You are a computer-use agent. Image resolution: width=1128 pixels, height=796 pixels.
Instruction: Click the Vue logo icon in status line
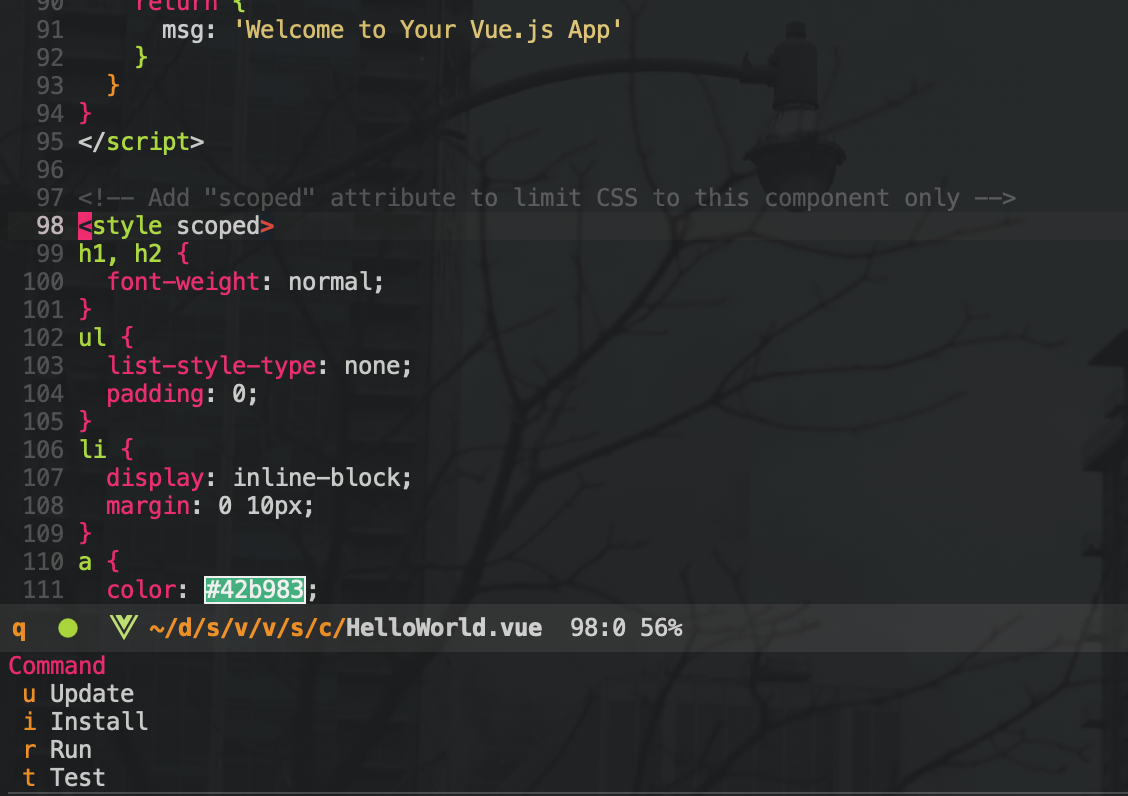coord(124,628)
